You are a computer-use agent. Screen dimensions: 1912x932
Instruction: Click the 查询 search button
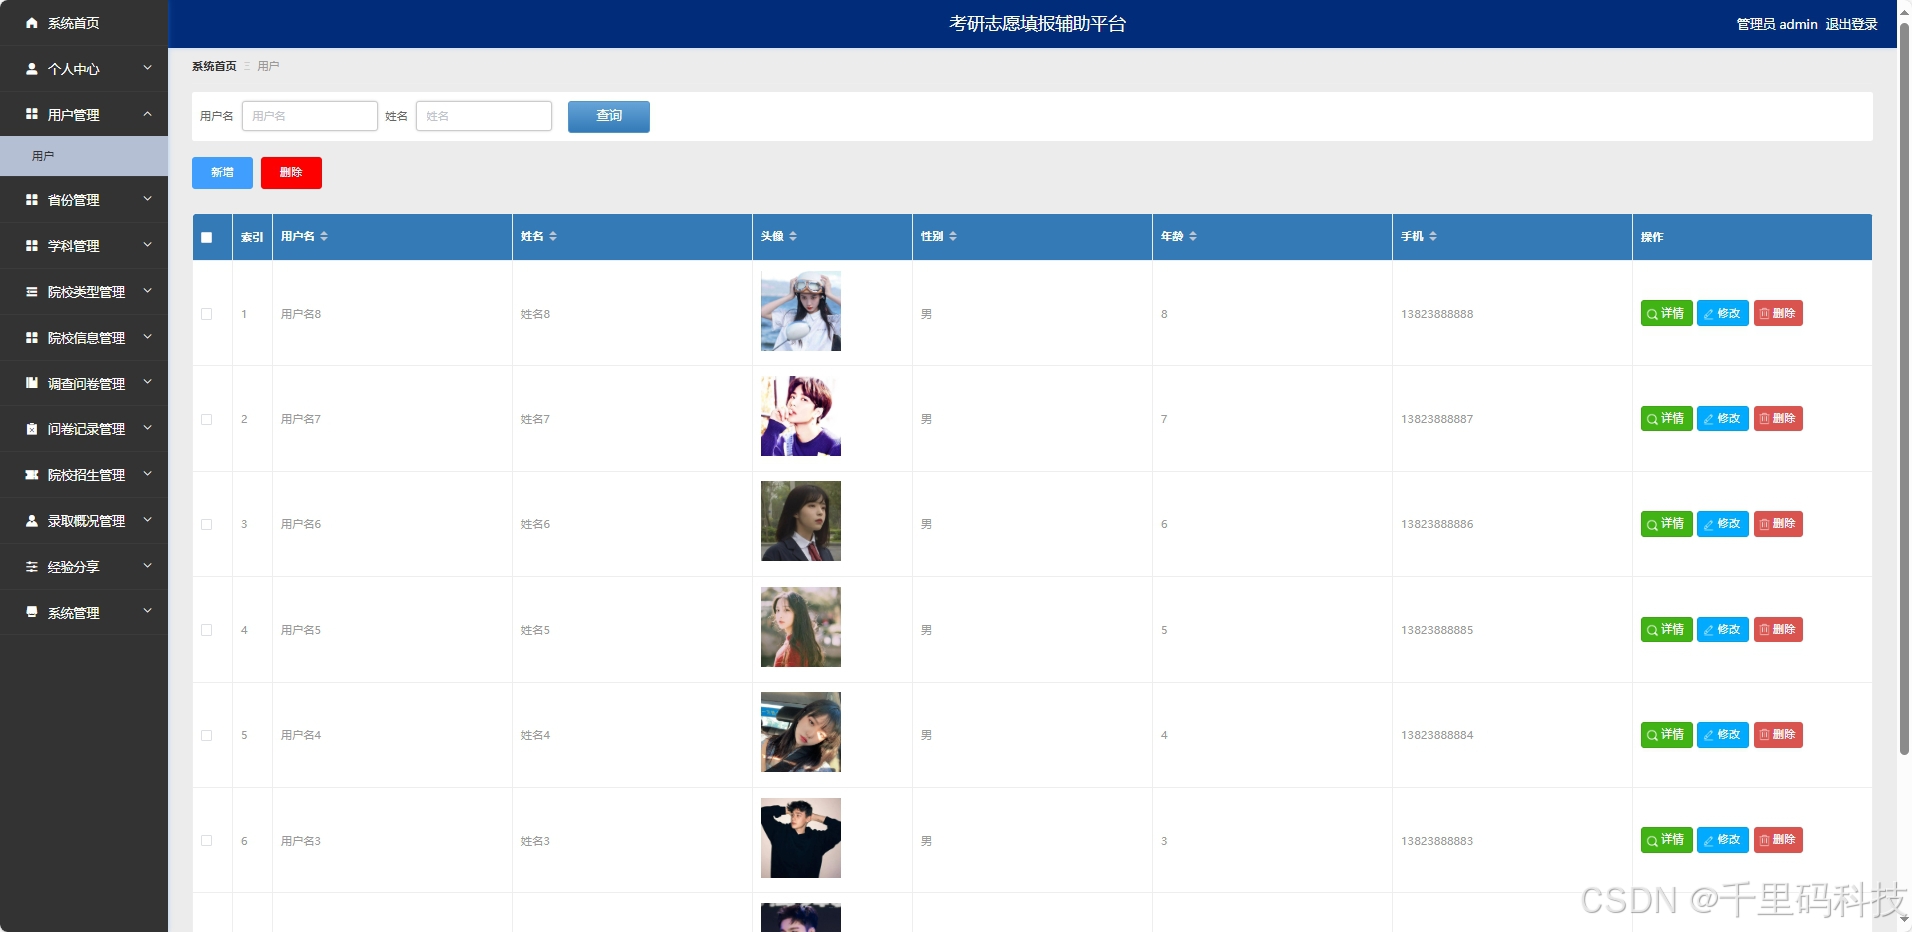tap(609, 116)
